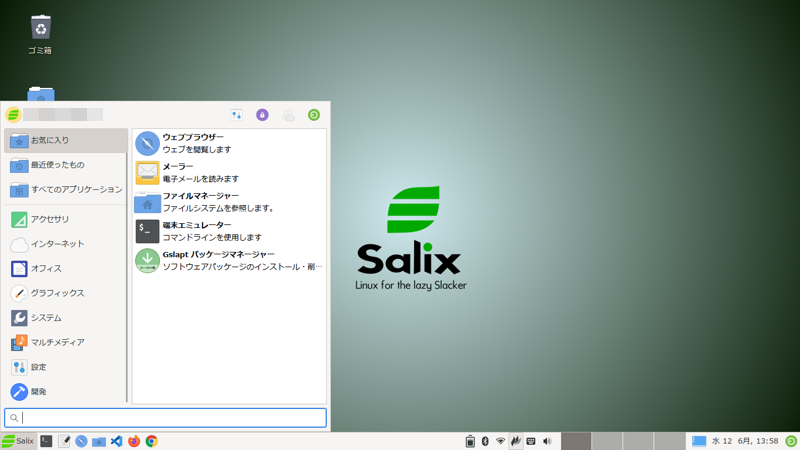The image size is (800, 450).
Task: Open settings manager icon in menu header
Action: click(x=236, y=115)
